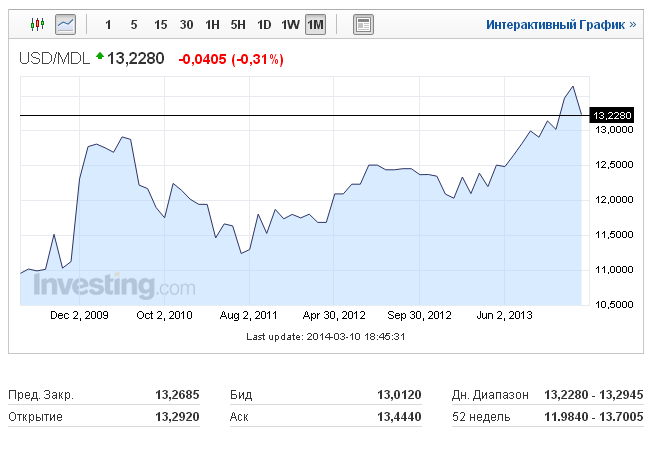Set chart interval to 30 minutes
This screenshot has width=653, height=454.
186,25
